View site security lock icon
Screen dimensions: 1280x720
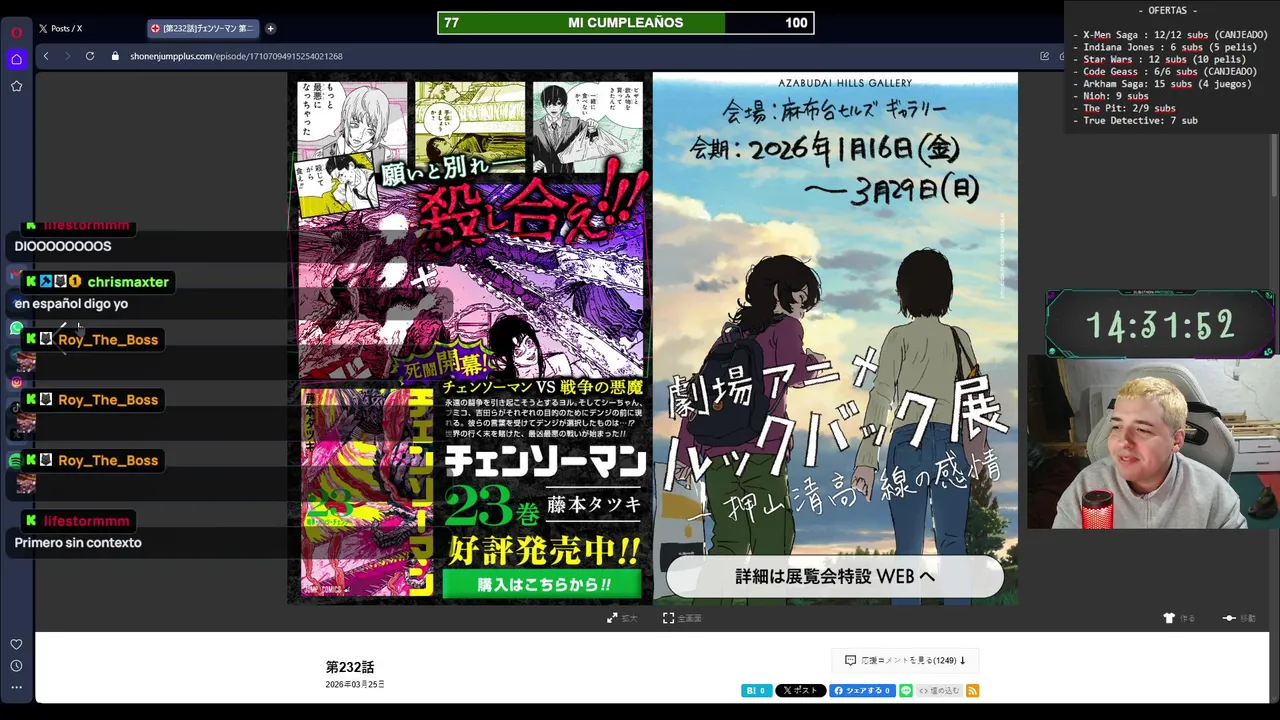(x=115, y=56)
